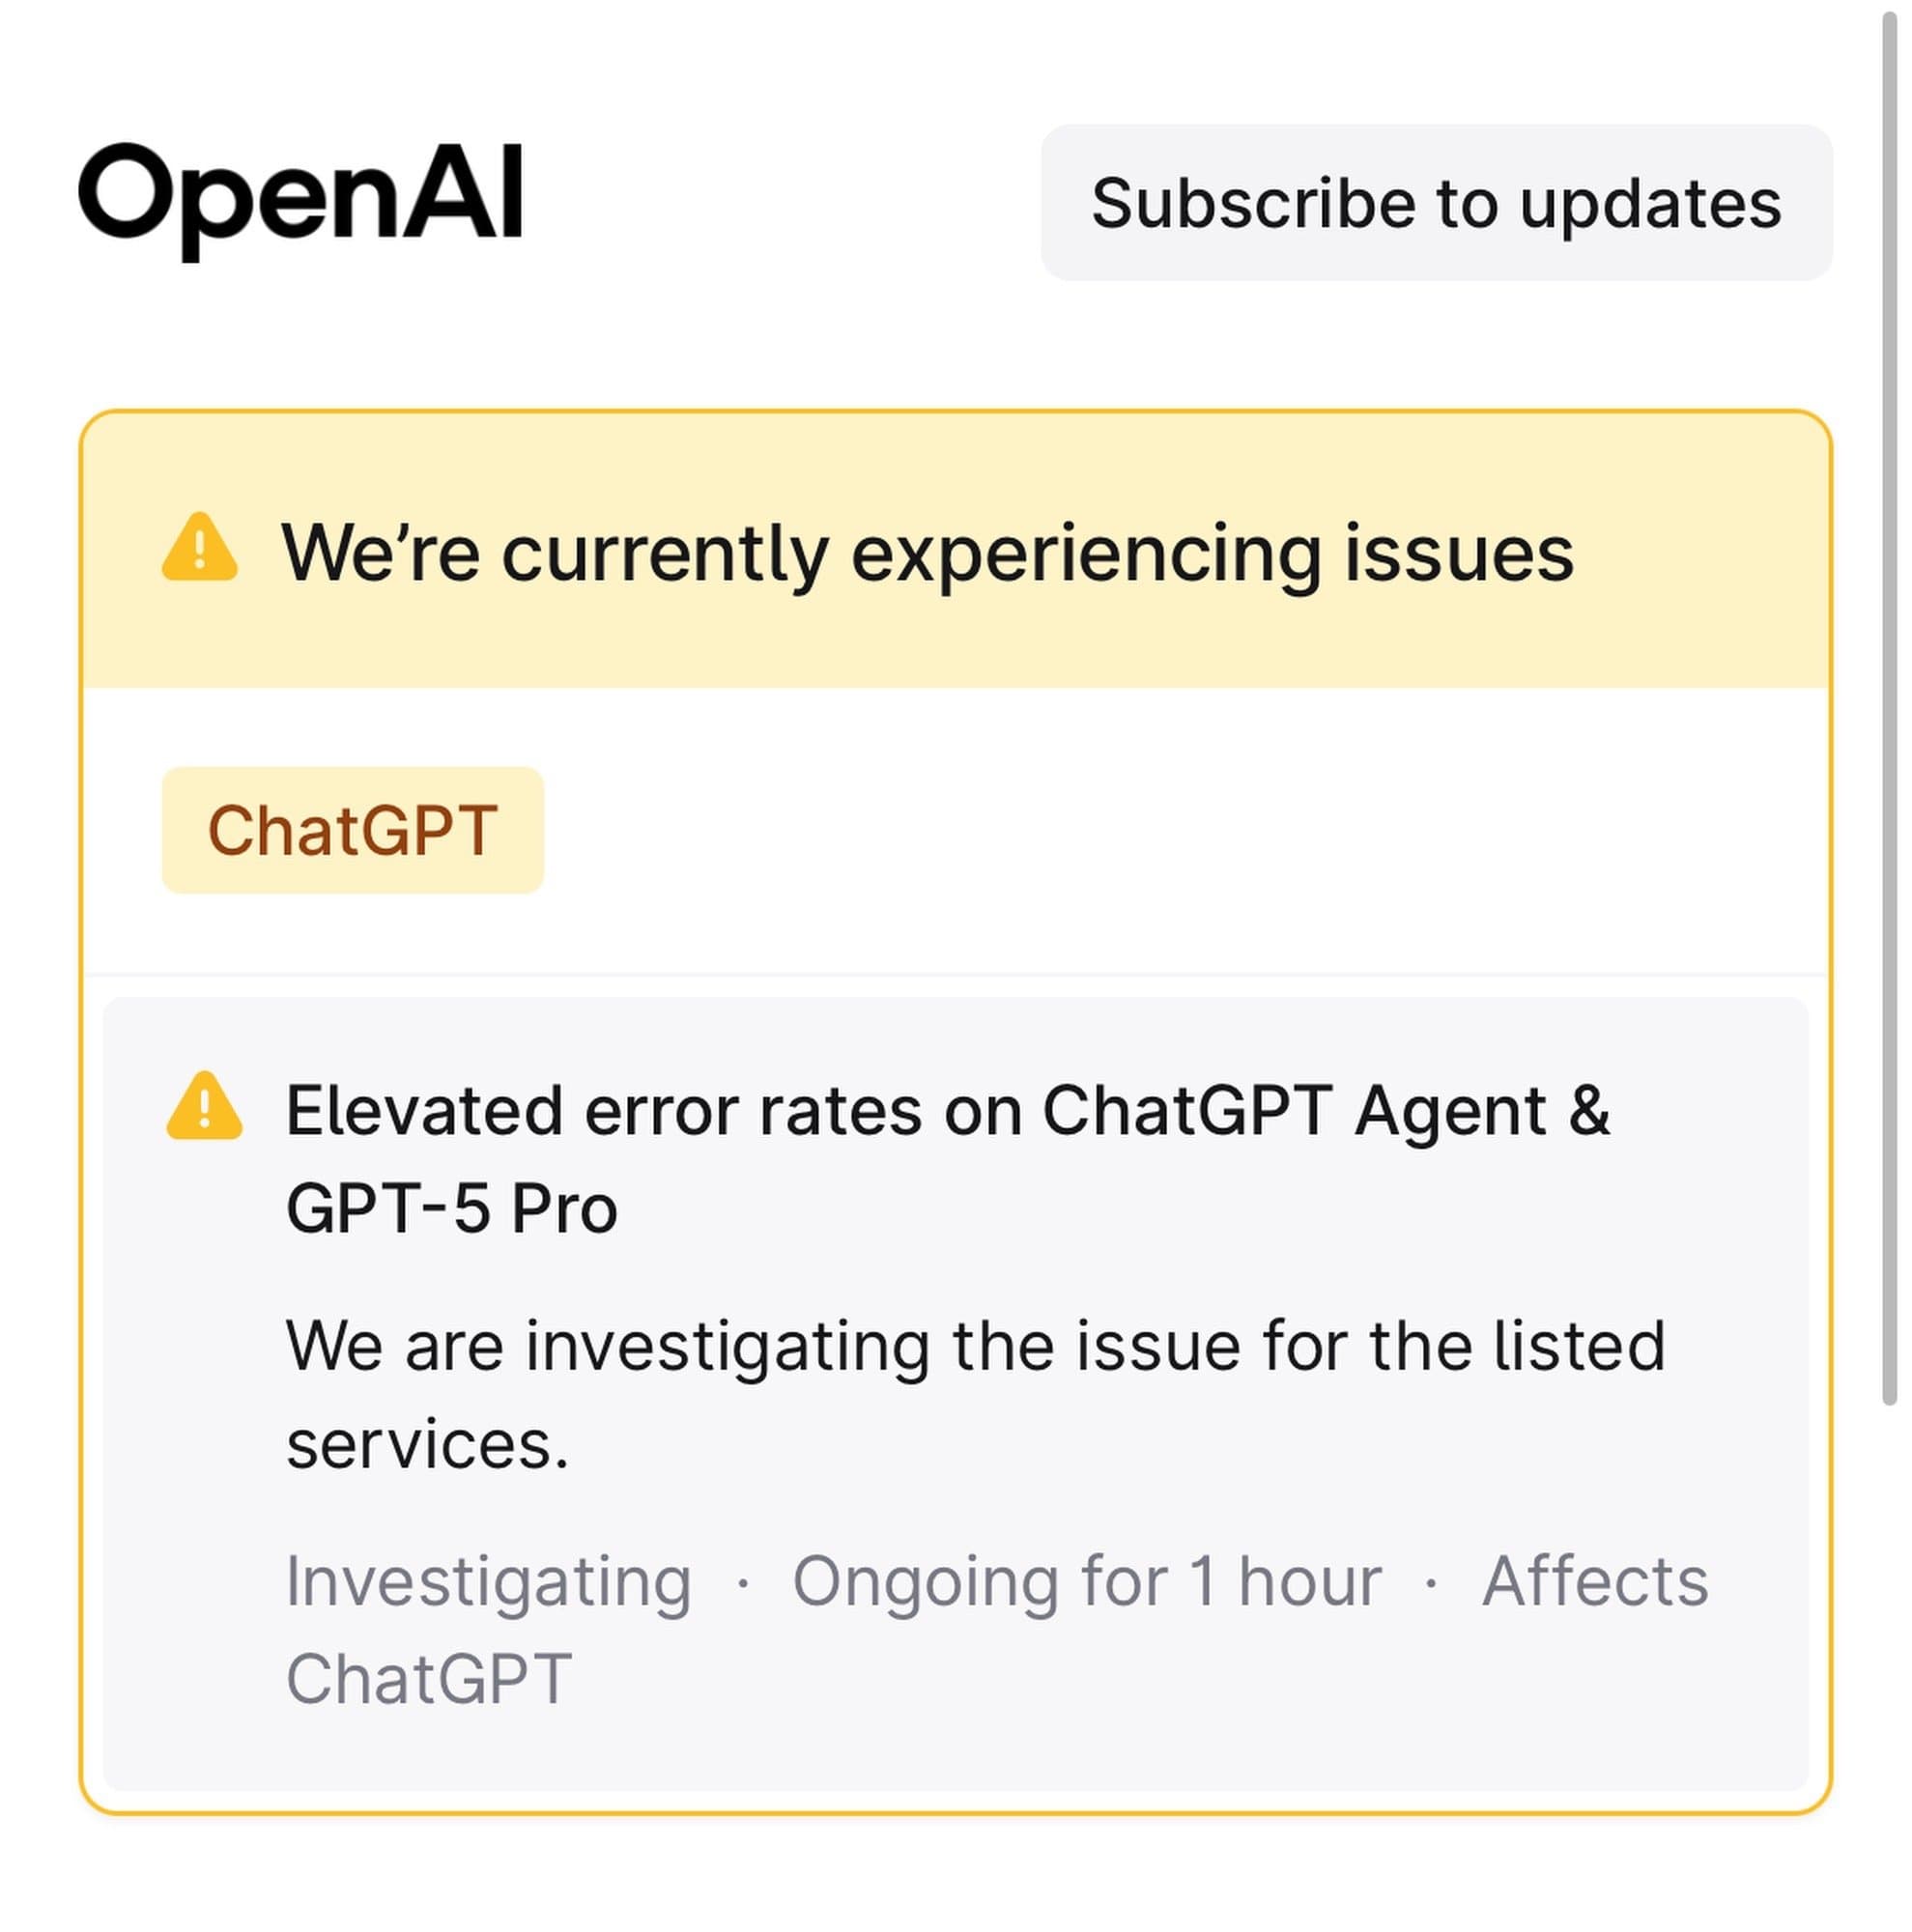Click the vertical scrollbar thumb
The width and height of the screenshot is (1912, 1932).
[x=1889, y=700]
